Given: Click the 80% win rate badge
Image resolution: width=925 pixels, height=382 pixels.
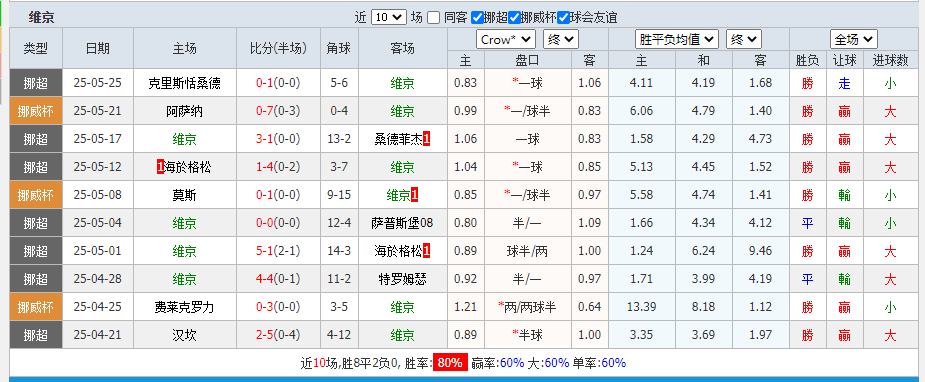Looking at the screenshot, I should [x=450, y=363].
